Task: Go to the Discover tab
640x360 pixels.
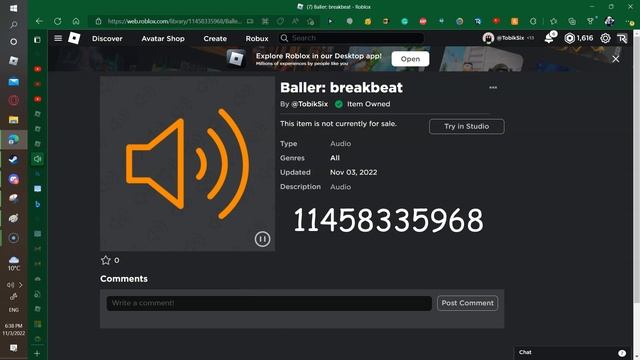Action: pyautogui.click(x=107, y=38)
